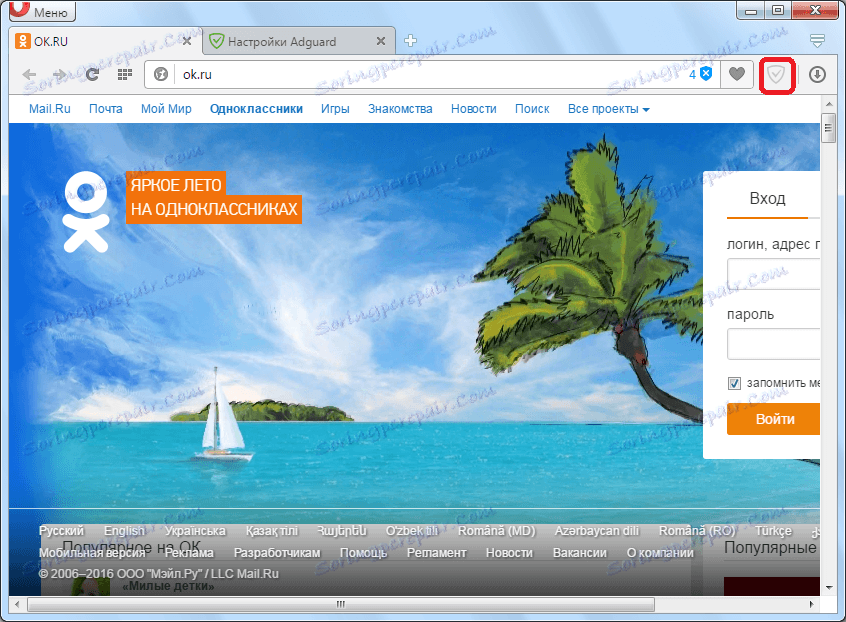
Task: Open the Помощь footer link
Action: click(x=364, y=553)
